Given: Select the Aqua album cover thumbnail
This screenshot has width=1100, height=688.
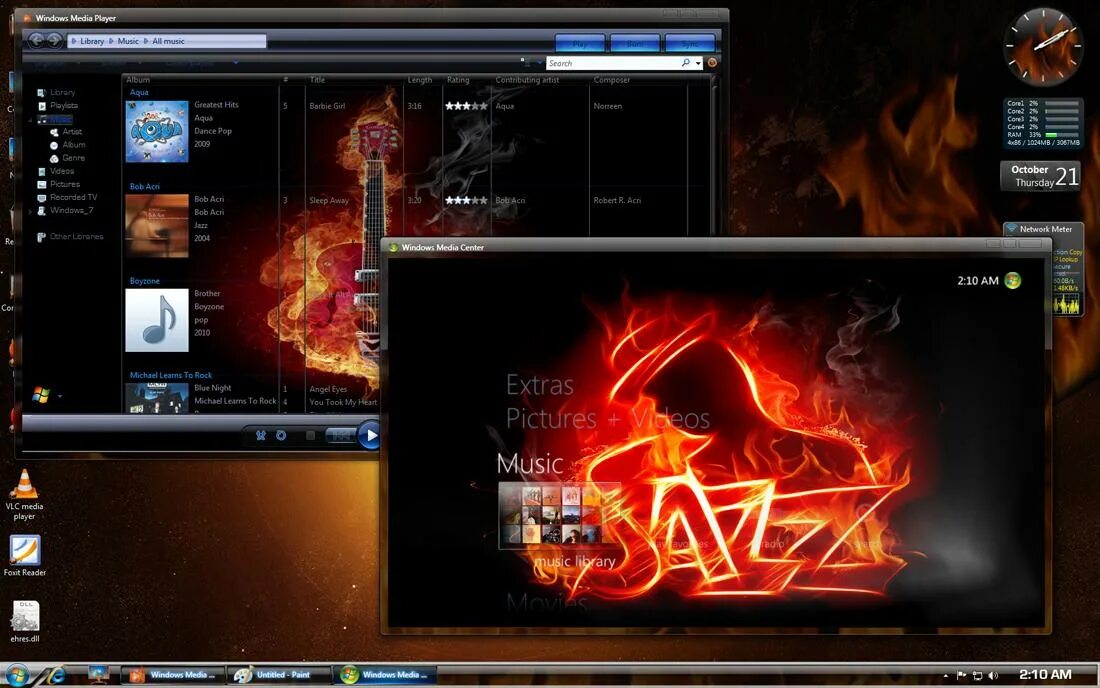Looking at the screenshot, I should (156, 131).
